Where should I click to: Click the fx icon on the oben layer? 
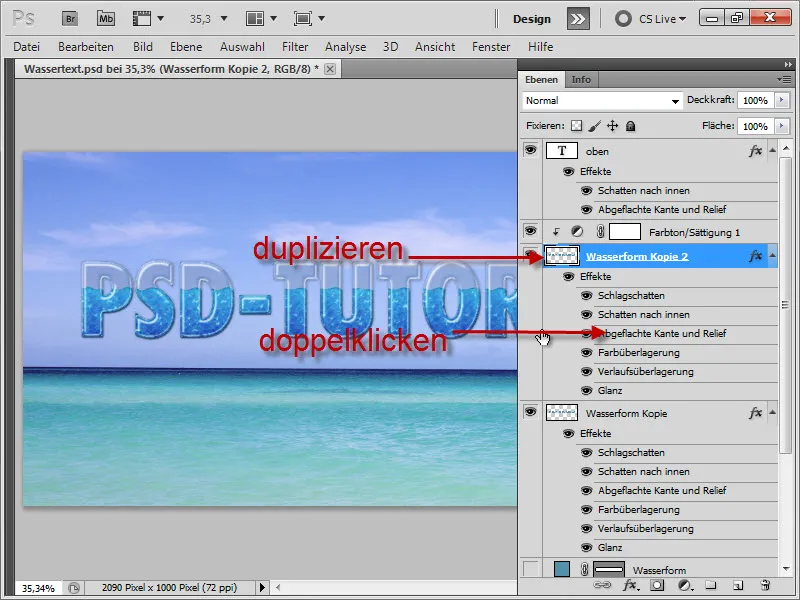click(756, 151)
